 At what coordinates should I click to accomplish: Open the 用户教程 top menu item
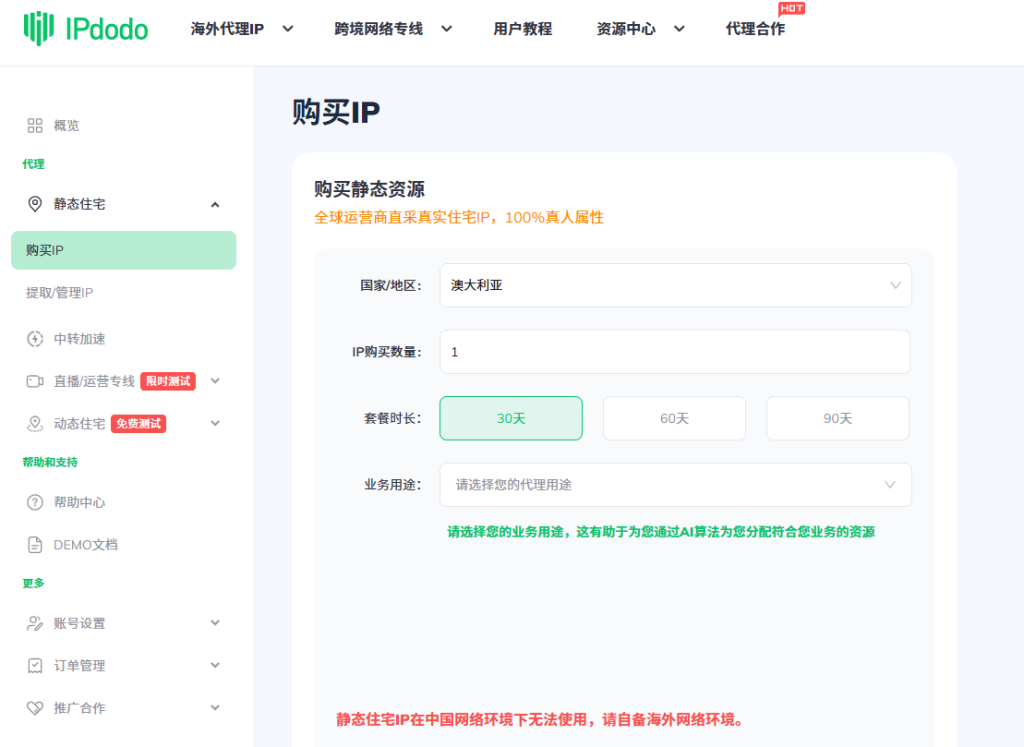[522, 29]
